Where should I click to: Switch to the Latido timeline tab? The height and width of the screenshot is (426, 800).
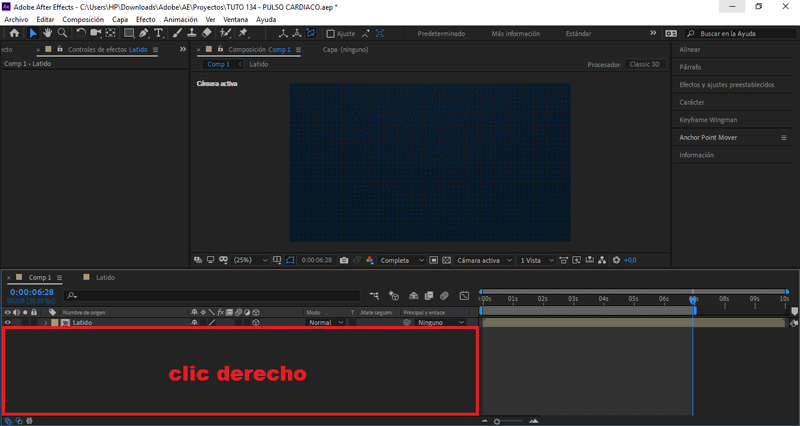[x=105, y=278]
